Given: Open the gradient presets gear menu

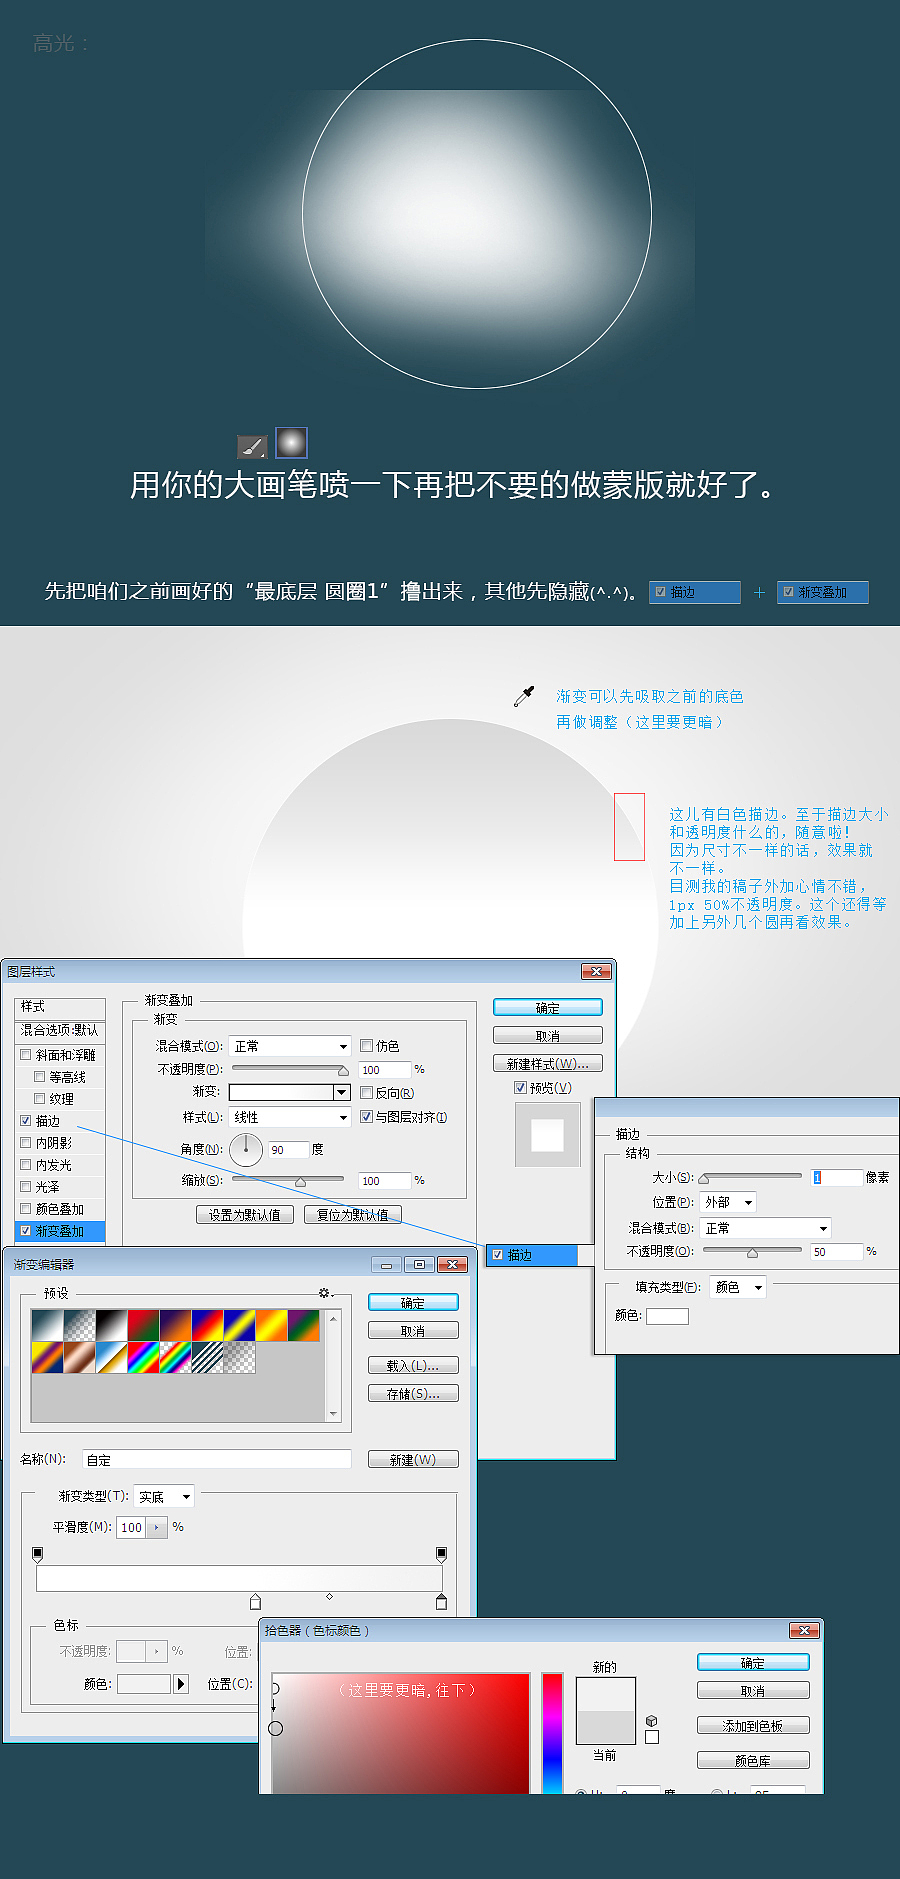Looking at the screenshot, I should 324,1293.
